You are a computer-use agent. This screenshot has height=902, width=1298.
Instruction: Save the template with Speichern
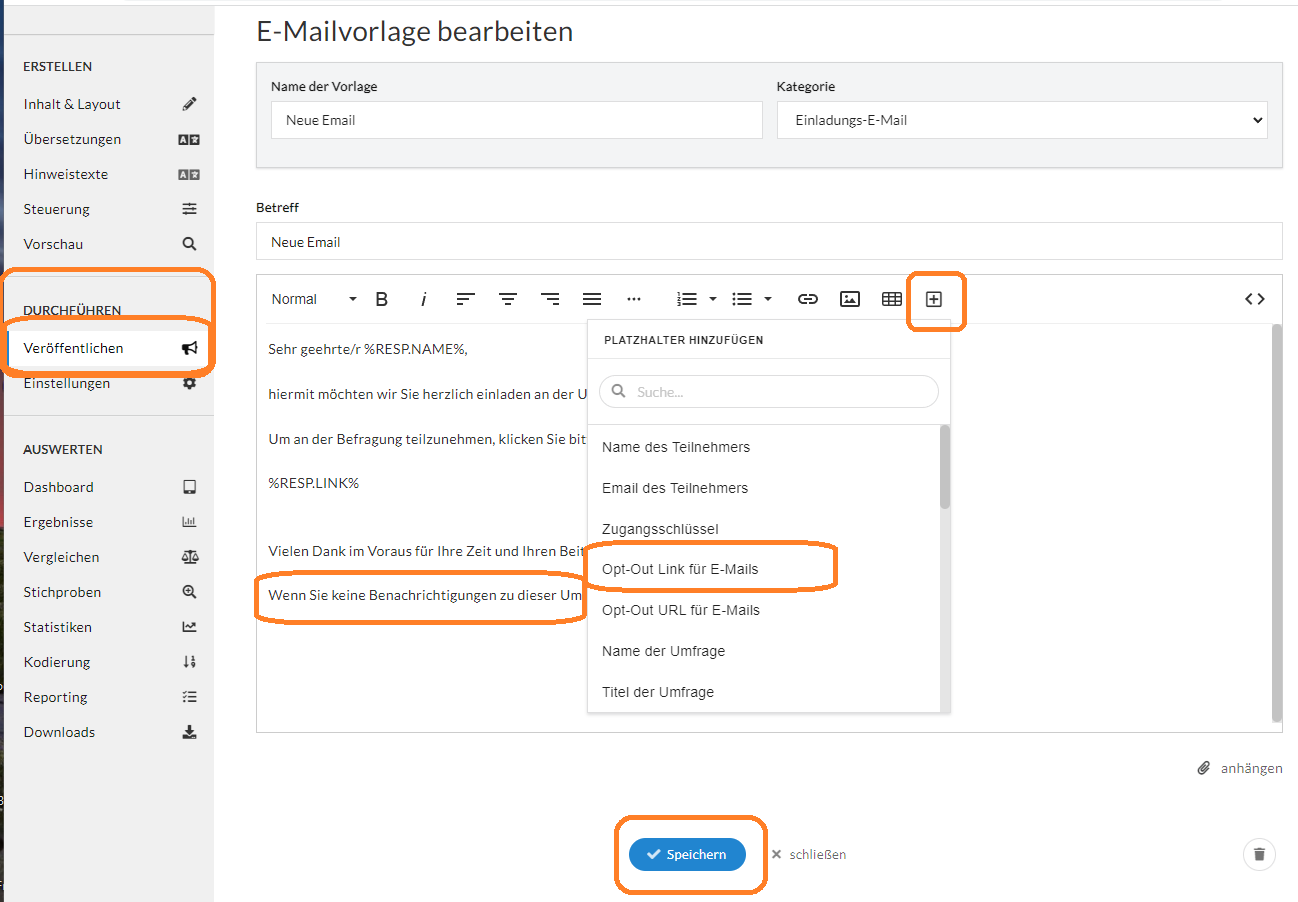coord(690,854)
